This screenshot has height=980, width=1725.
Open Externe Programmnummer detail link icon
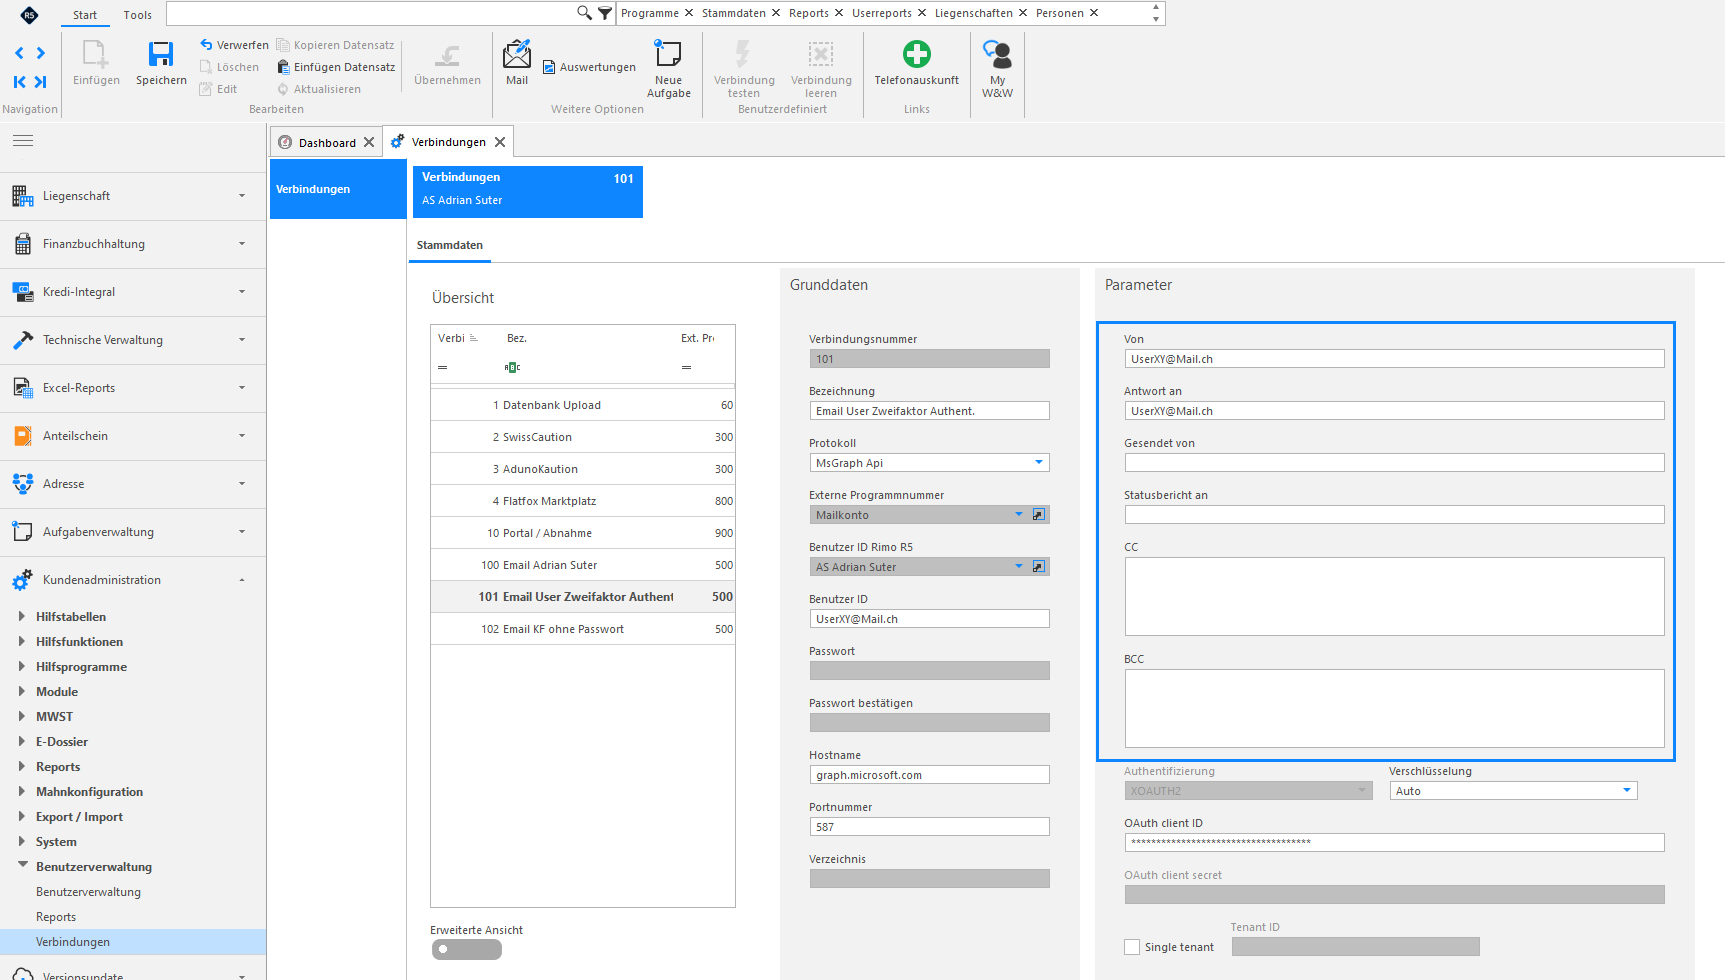pyautogui.click(x=1039, y=515)
